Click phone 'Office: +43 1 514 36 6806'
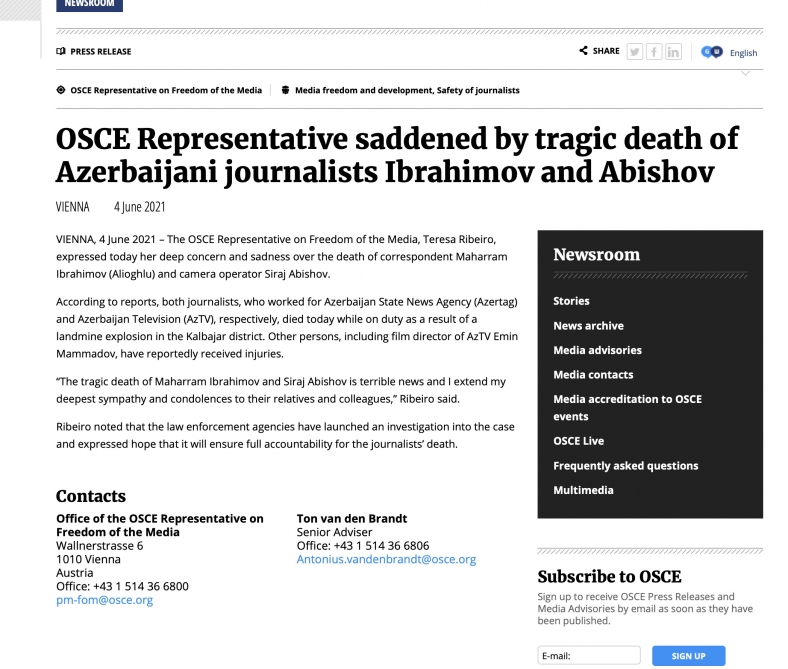 pos(363,546)
